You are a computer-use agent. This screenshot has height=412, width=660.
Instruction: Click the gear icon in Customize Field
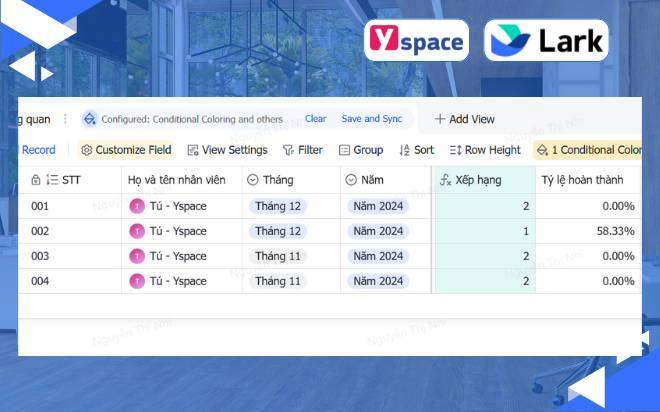[87, 150]
